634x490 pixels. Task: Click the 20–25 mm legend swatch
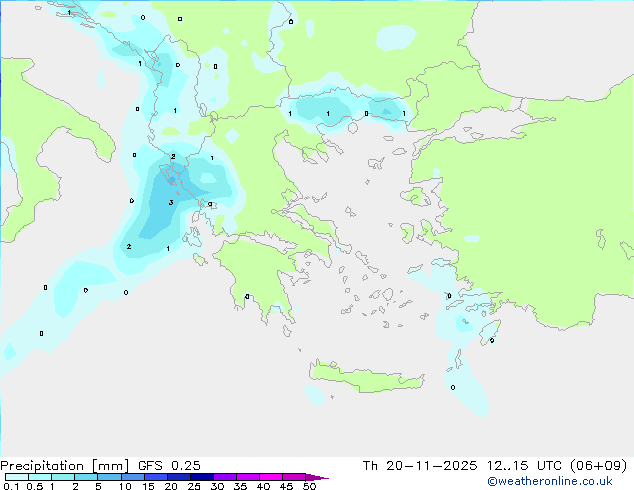(179, 477)
